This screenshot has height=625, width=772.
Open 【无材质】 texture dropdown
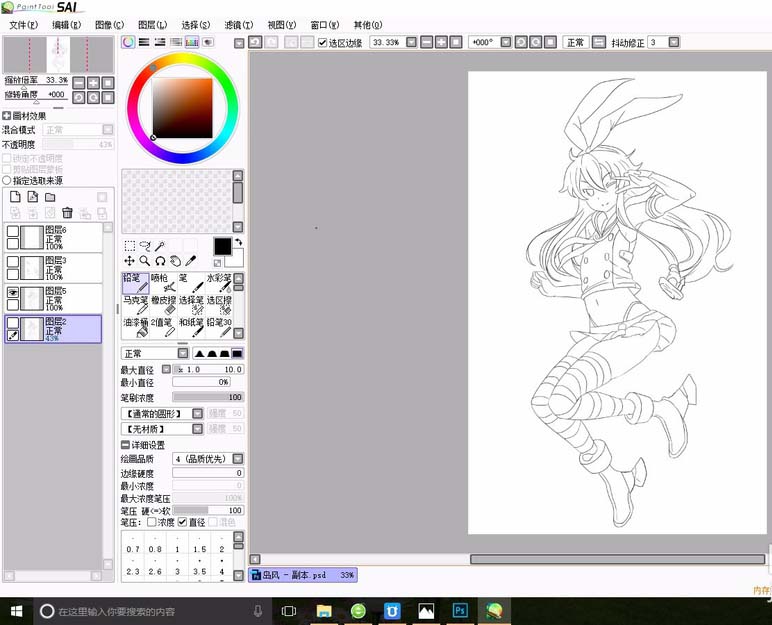[x=197, y=428]
